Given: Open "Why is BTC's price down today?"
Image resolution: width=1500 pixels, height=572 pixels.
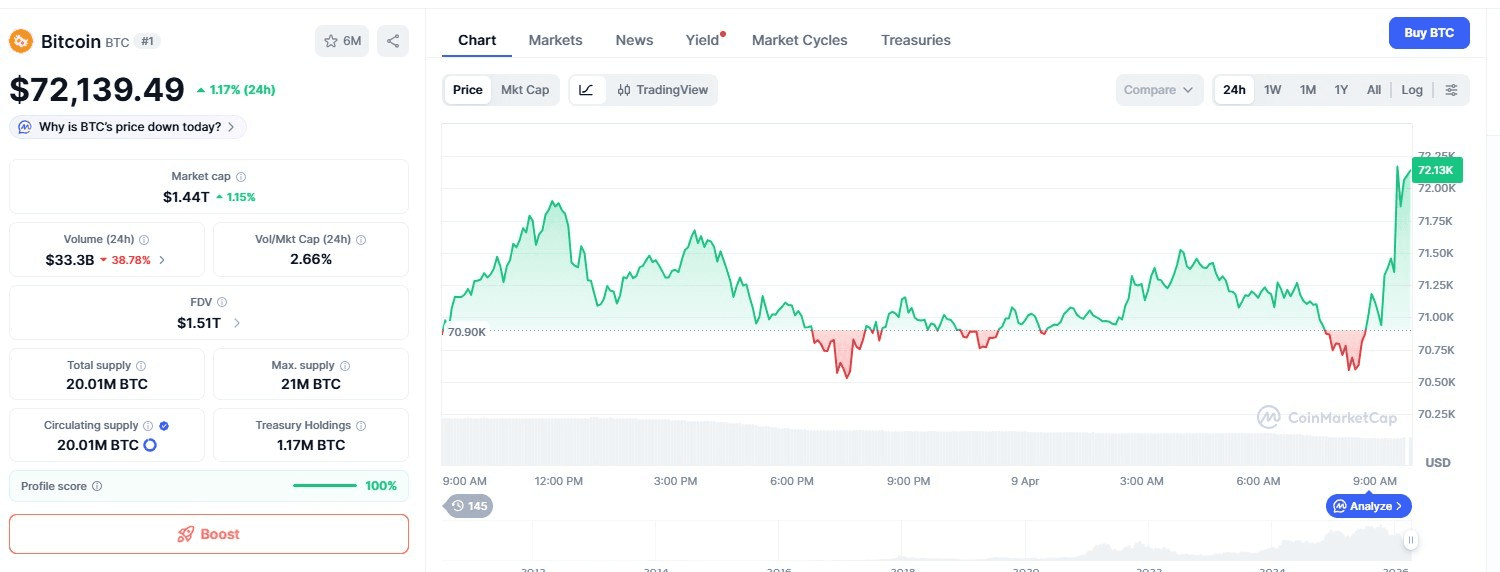Looking at the screenshot, I should [129, 127].
